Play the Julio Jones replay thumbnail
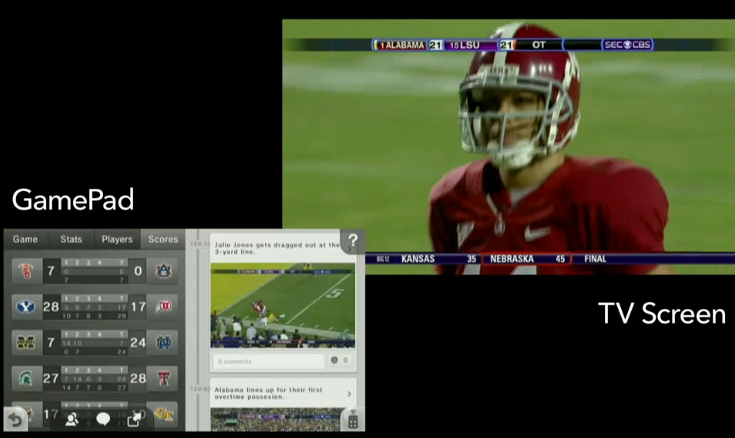 click(282, 304)
